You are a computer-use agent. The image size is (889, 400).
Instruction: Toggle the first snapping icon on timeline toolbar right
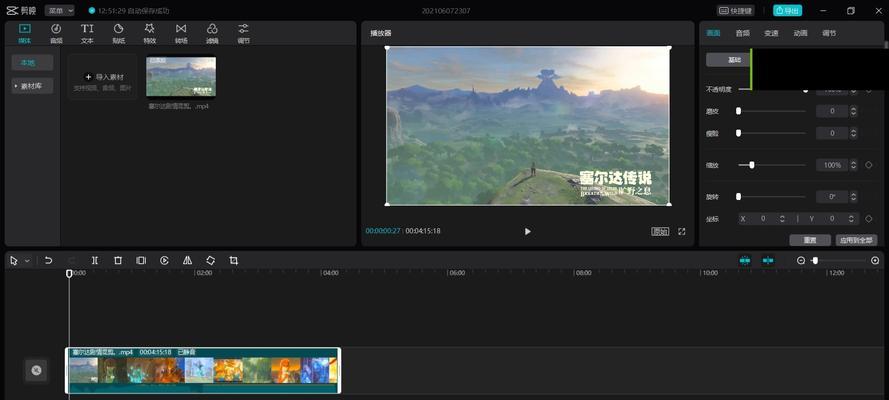click(x=744, y=260)
